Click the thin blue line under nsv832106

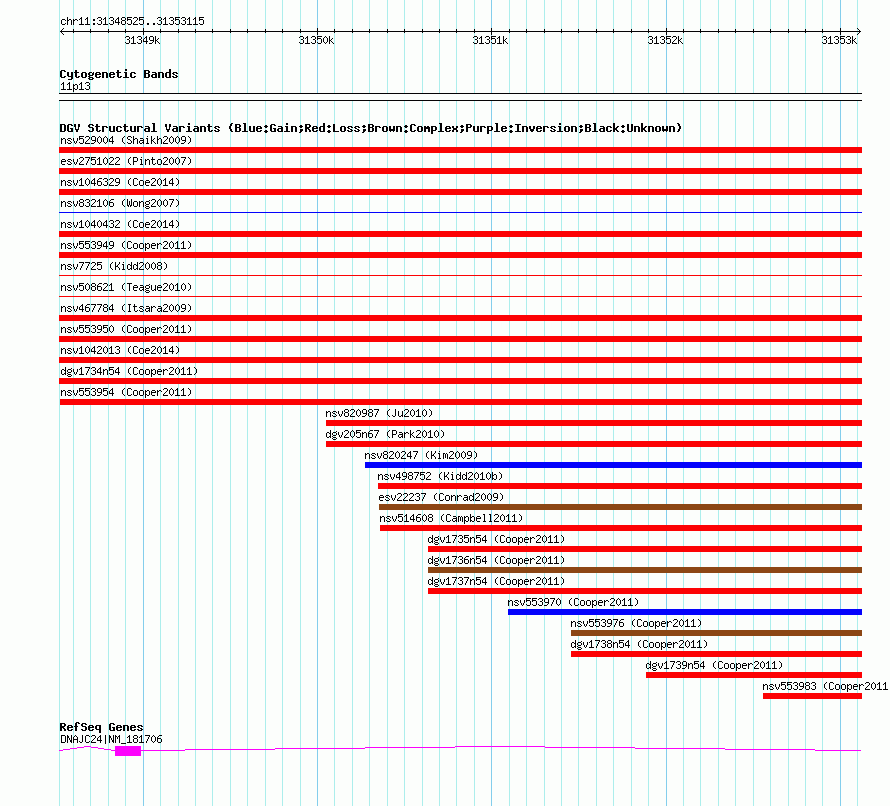point(461,213)
